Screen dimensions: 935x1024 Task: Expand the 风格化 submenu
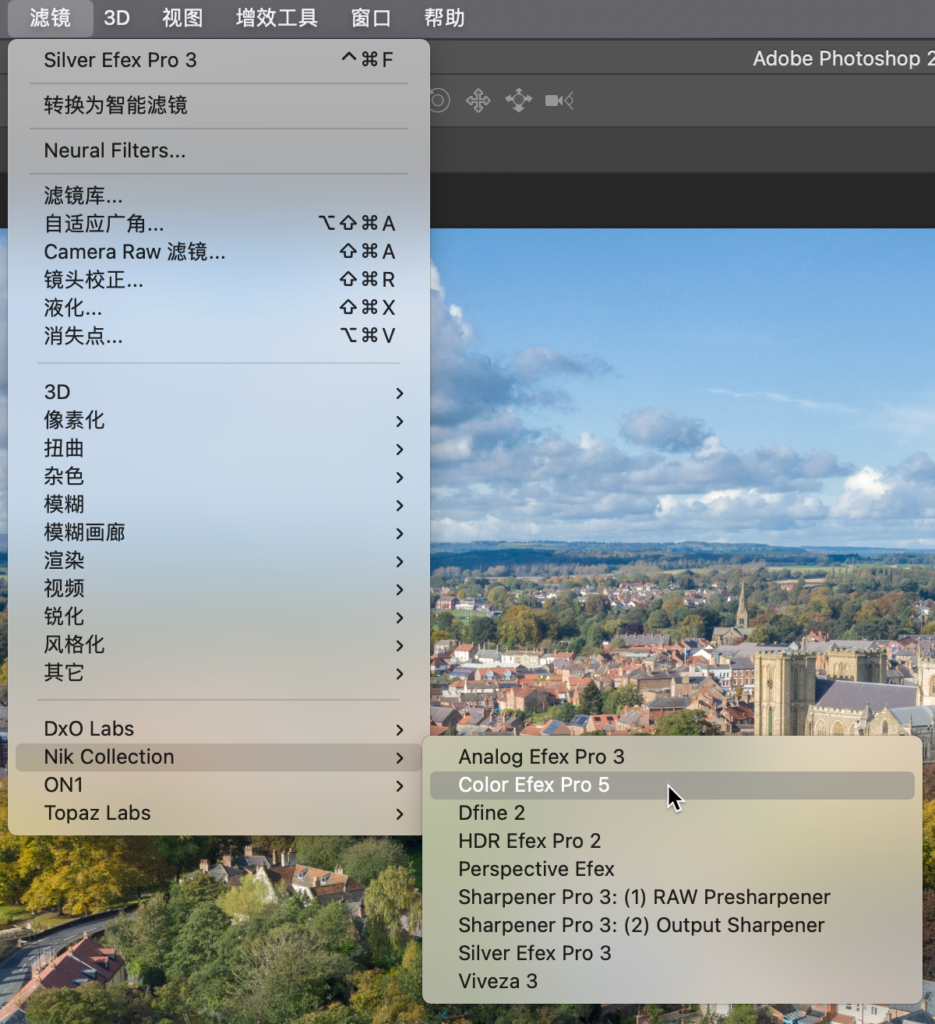coord(219,645)
